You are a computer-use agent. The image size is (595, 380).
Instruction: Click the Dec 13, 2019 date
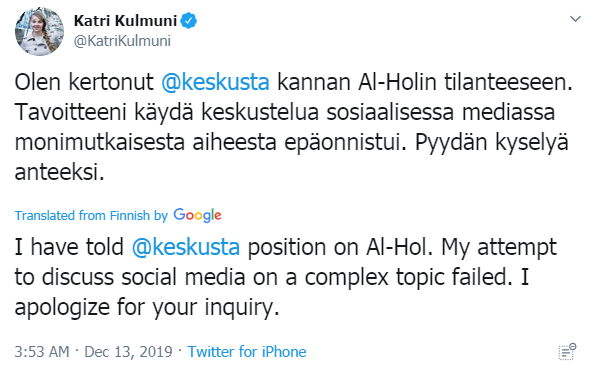128,352
